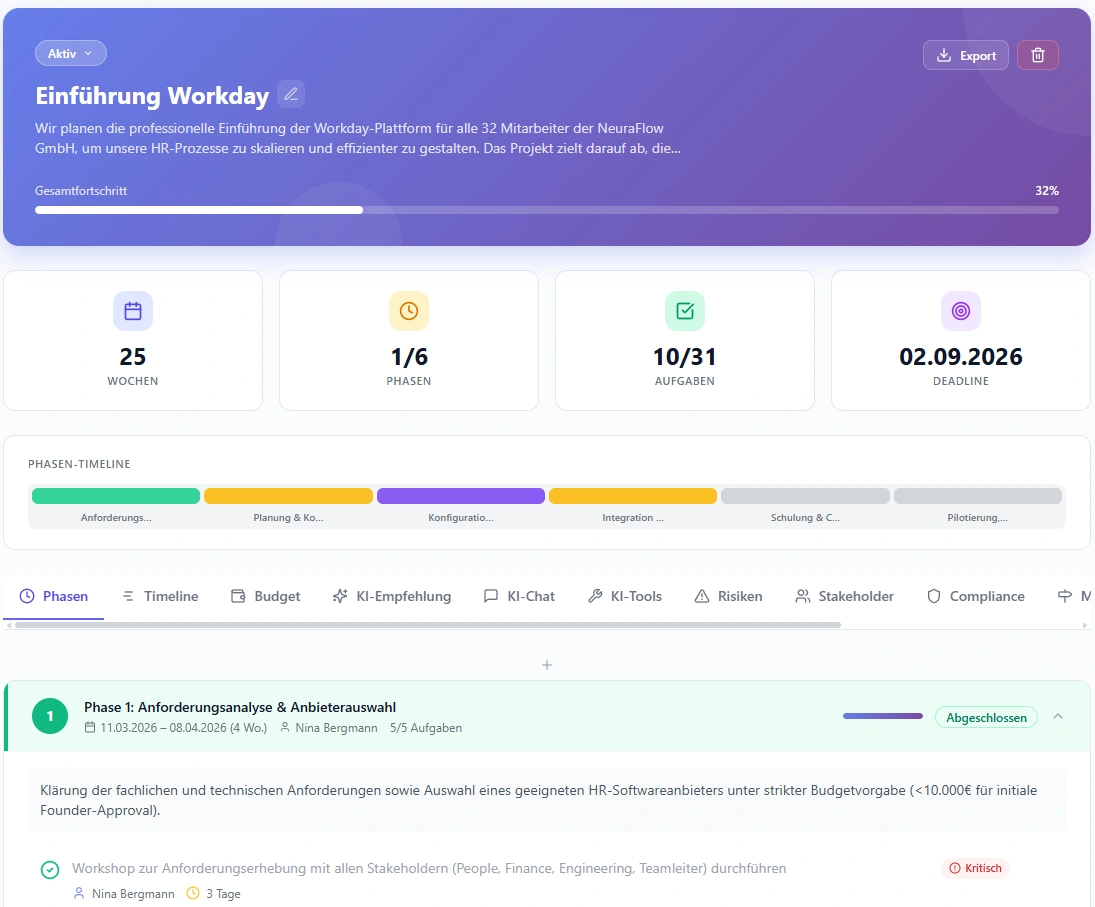Click the Kritisch priority badge
Viewport: 1095px width, 907px height.
point(975,868)
